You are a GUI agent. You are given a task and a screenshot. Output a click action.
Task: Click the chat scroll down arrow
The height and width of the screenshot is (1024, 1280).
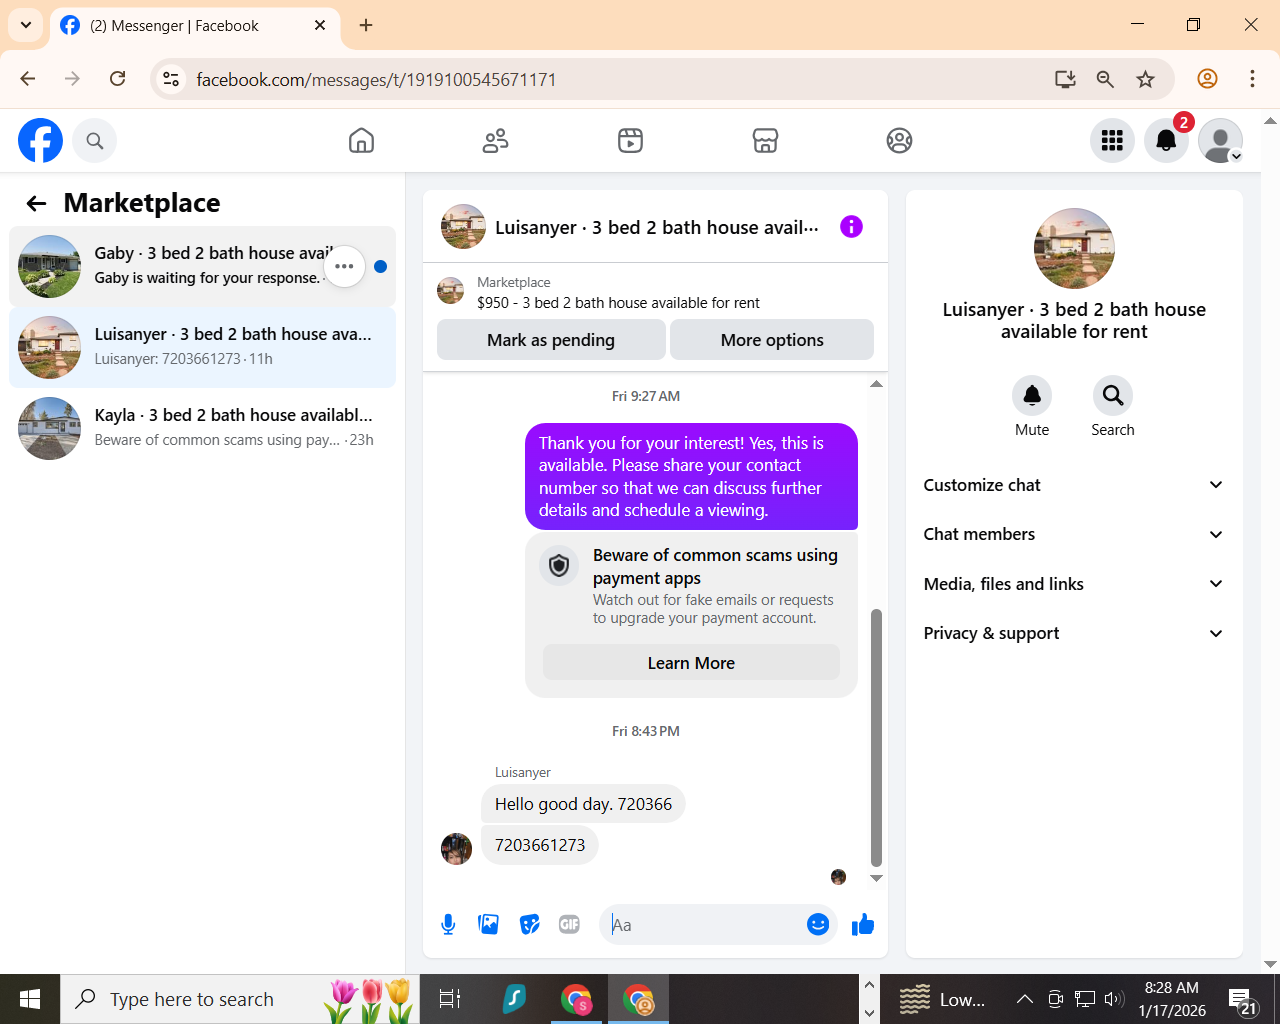876,878
